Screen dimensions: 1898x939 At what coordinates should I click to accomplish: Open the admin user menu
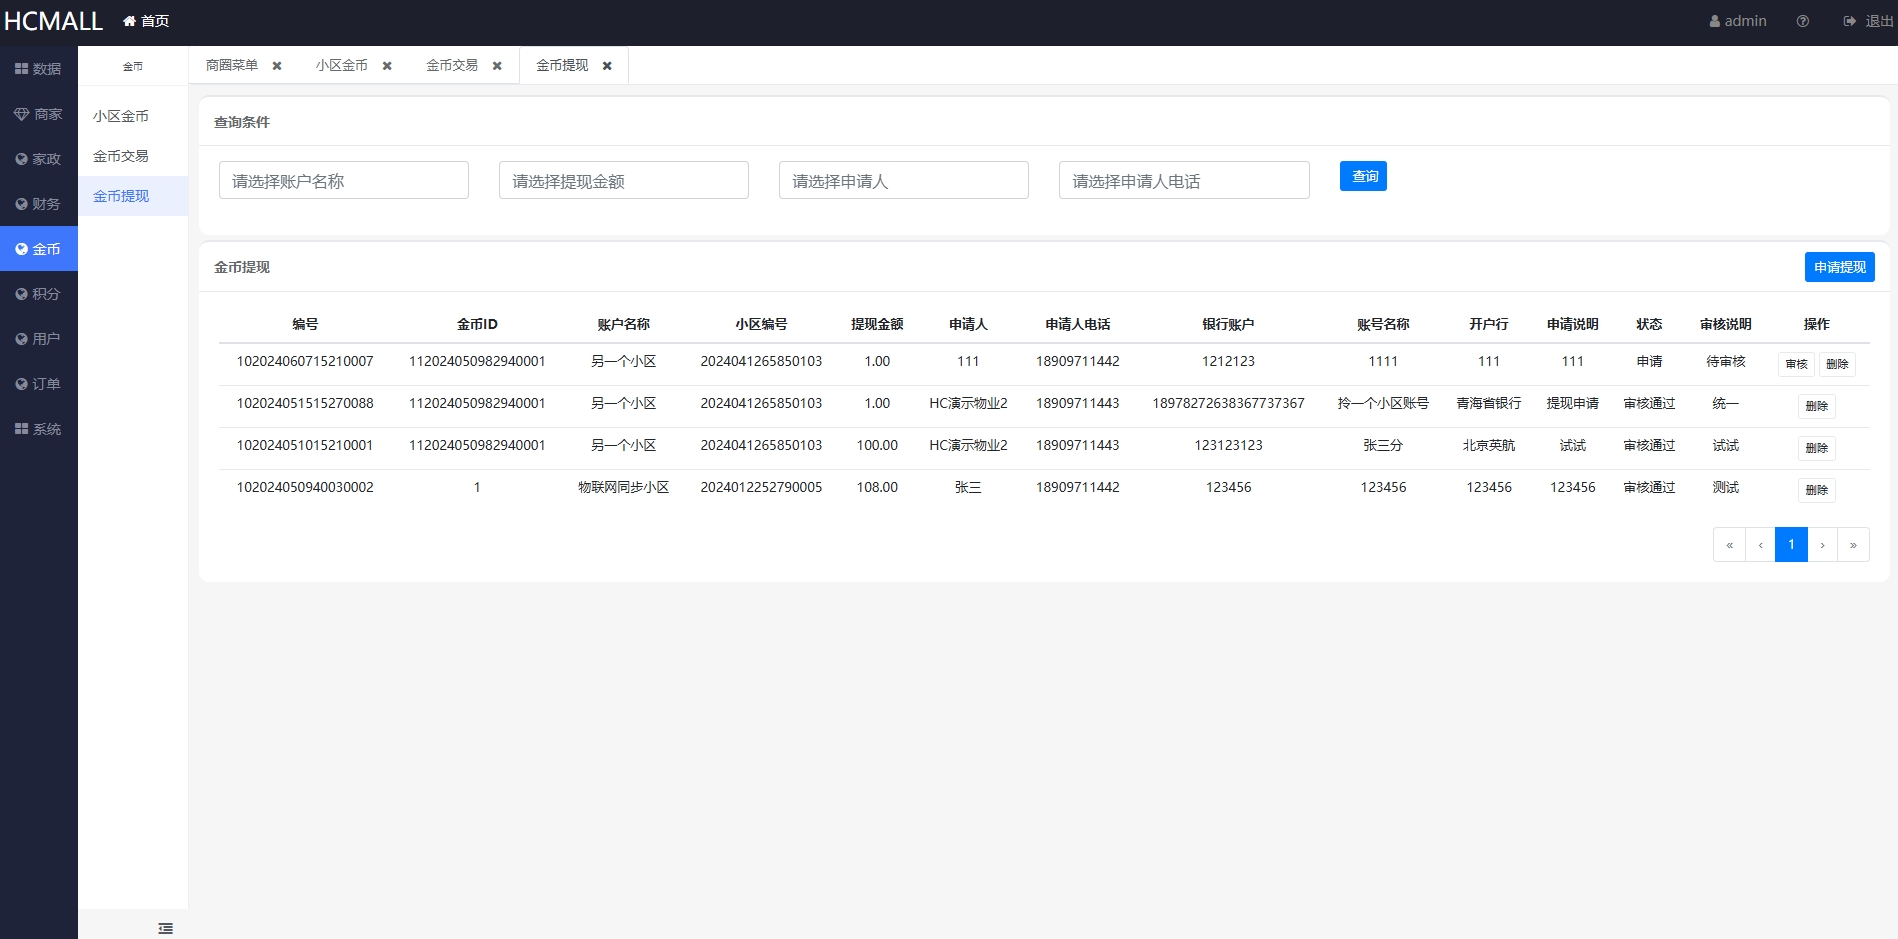click(x=1738, y=21)
